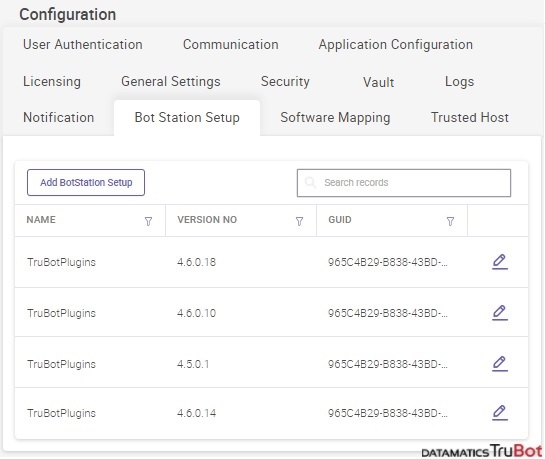Select version 4.5.0.1 cell
This screenshot has width=545, height=459.
point(193,364)
